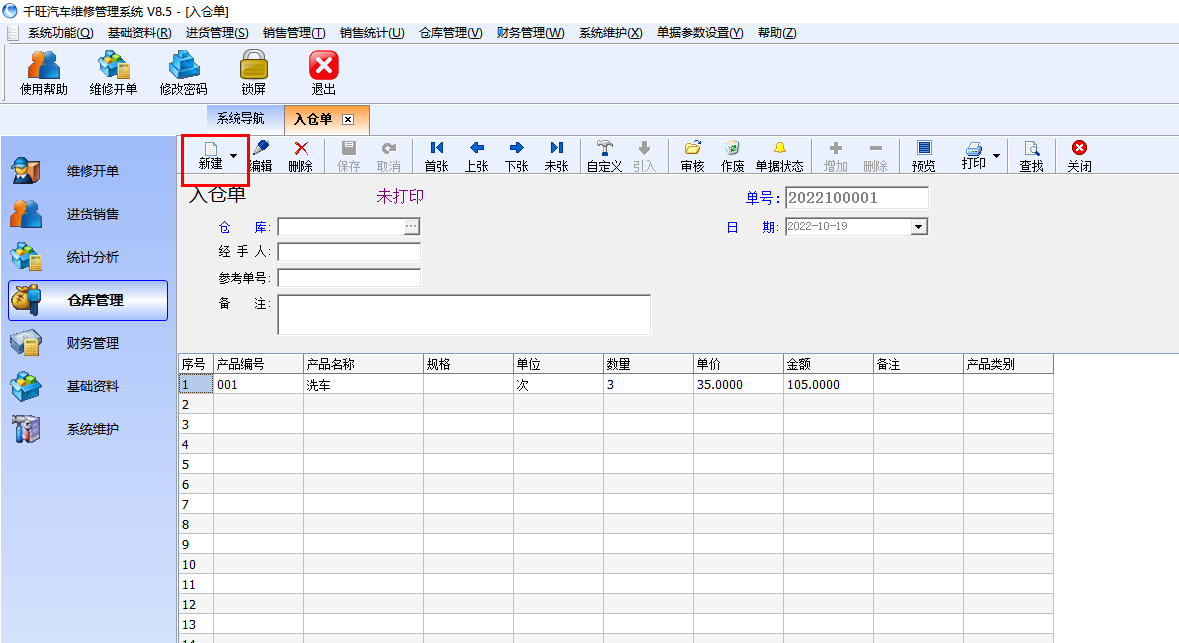Select the amount cell 105.0000

(828, 384)
